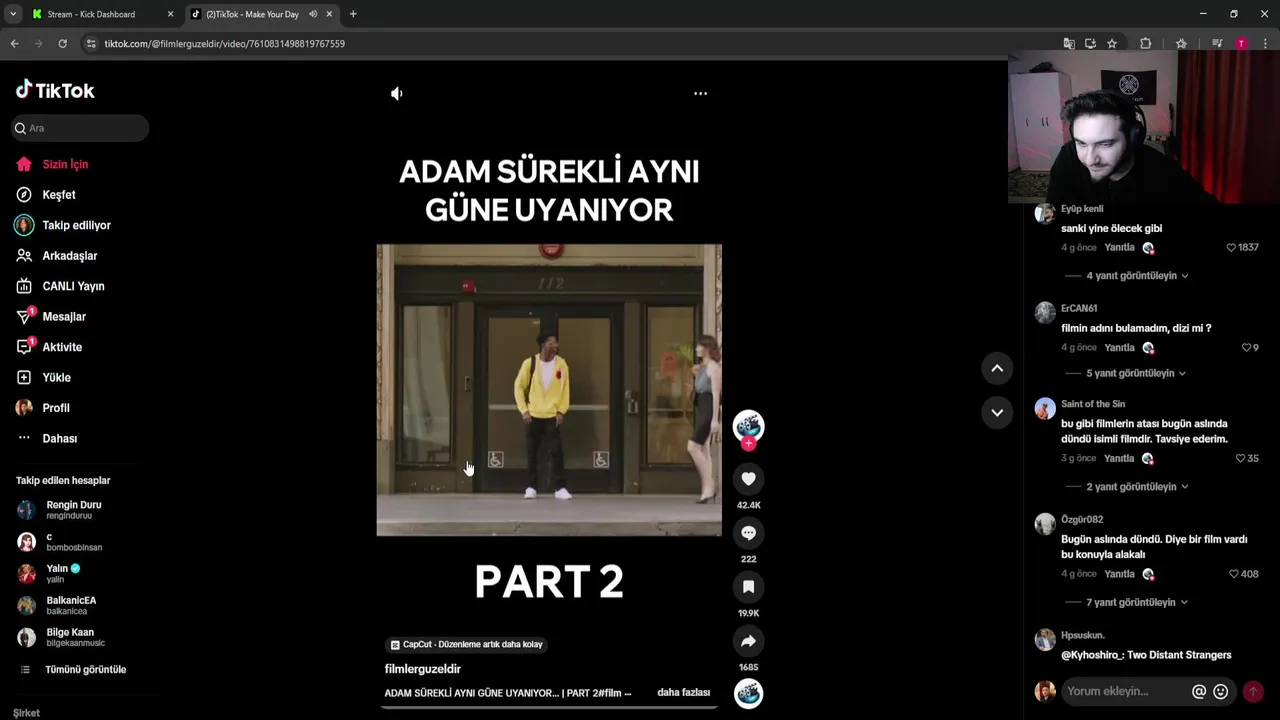The height and width of the screenshot is (720, 1280).
Task: Expand caption with daha fazlası
Action: pos(684,692)
